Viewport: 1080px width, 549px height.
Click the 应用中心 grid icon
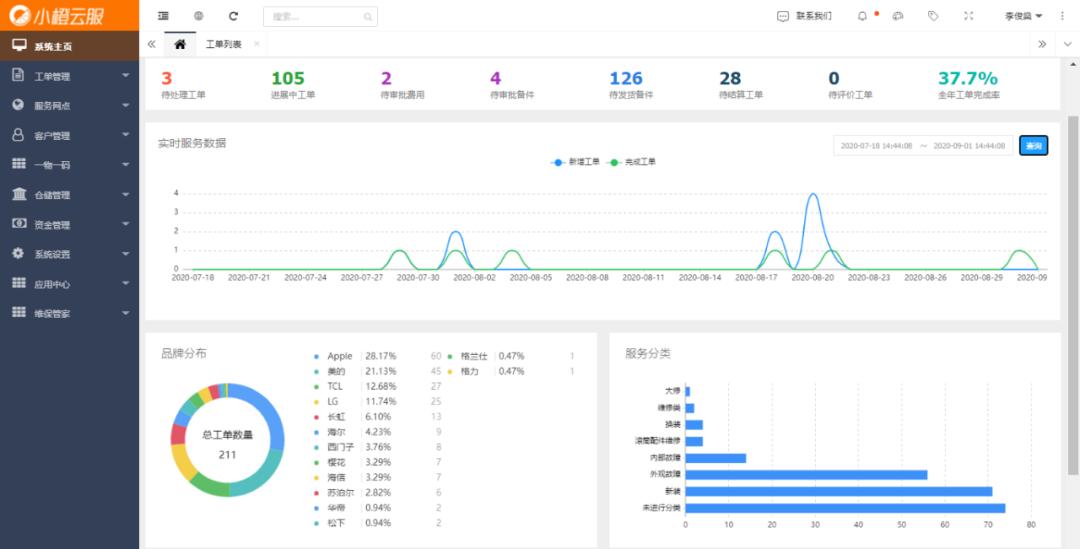(19, 283)
